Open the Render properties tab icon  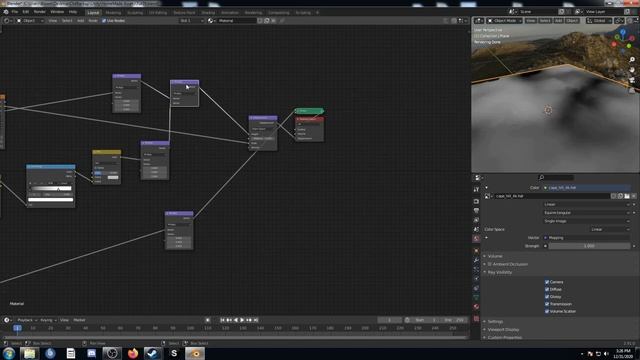pyautogui.click(x=476, y=201)
